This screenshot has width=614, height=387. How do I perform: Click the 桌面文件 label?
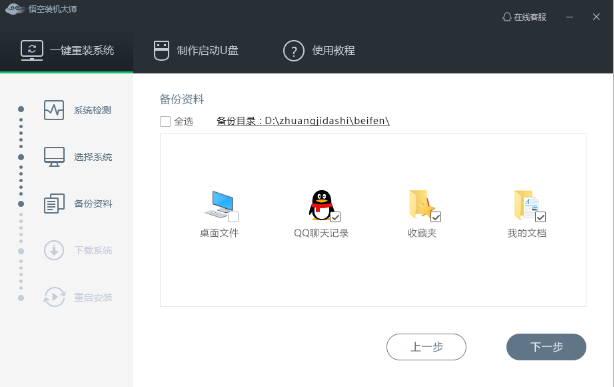(x=219, y=233)
